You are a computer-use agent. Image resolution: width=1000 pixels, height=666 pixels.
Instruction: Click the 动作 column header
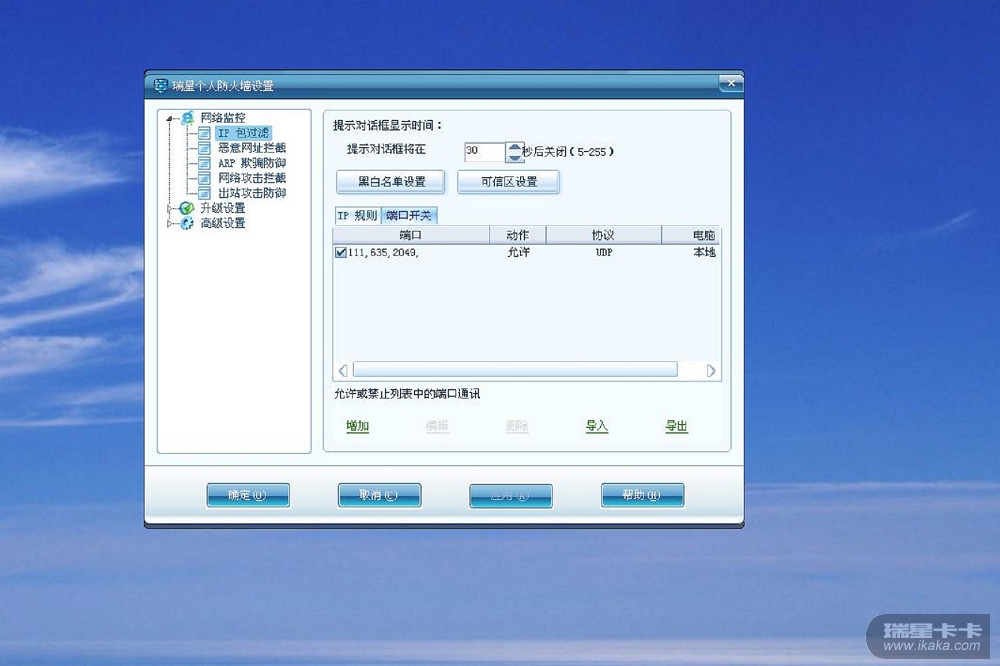click(518, 235)
